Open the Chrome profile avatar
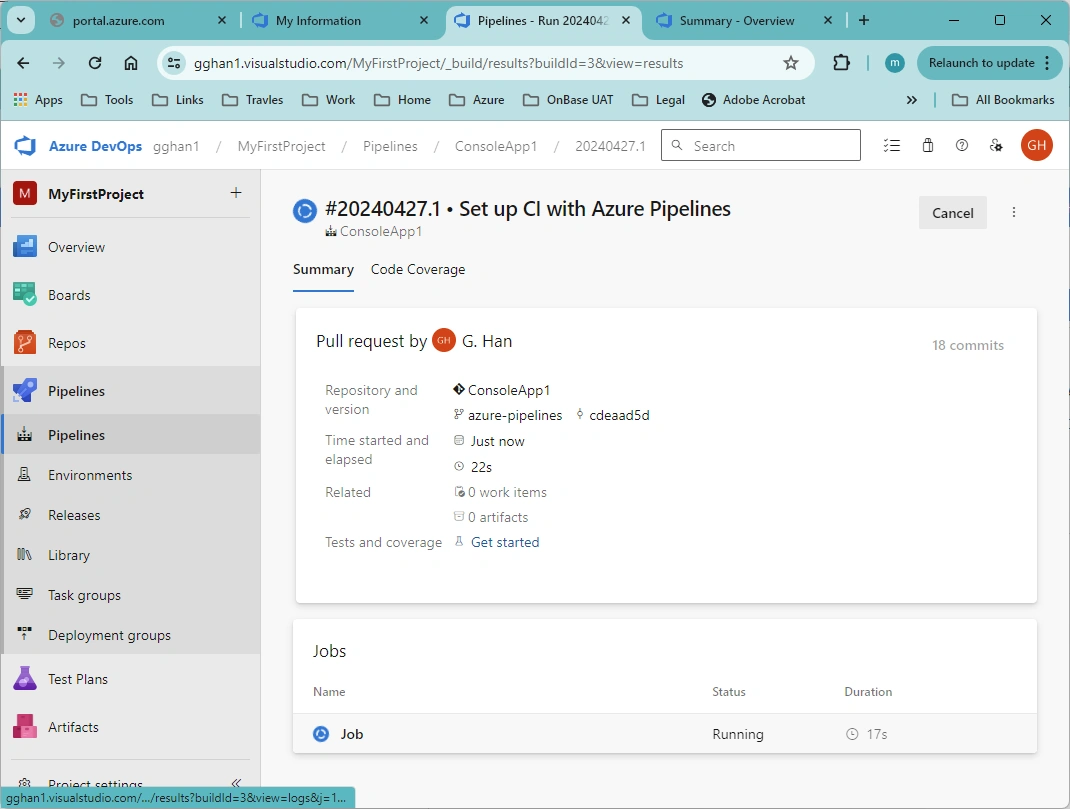This screenshot has height=809, width=1070. (x=895, y=63)
